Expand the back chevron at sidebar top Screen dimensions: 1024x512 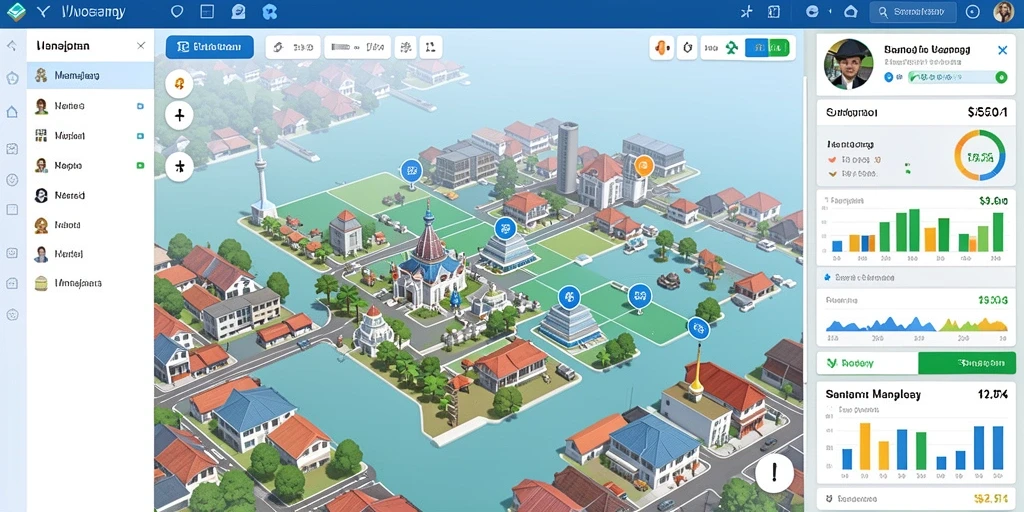click(x=12, y=46)
